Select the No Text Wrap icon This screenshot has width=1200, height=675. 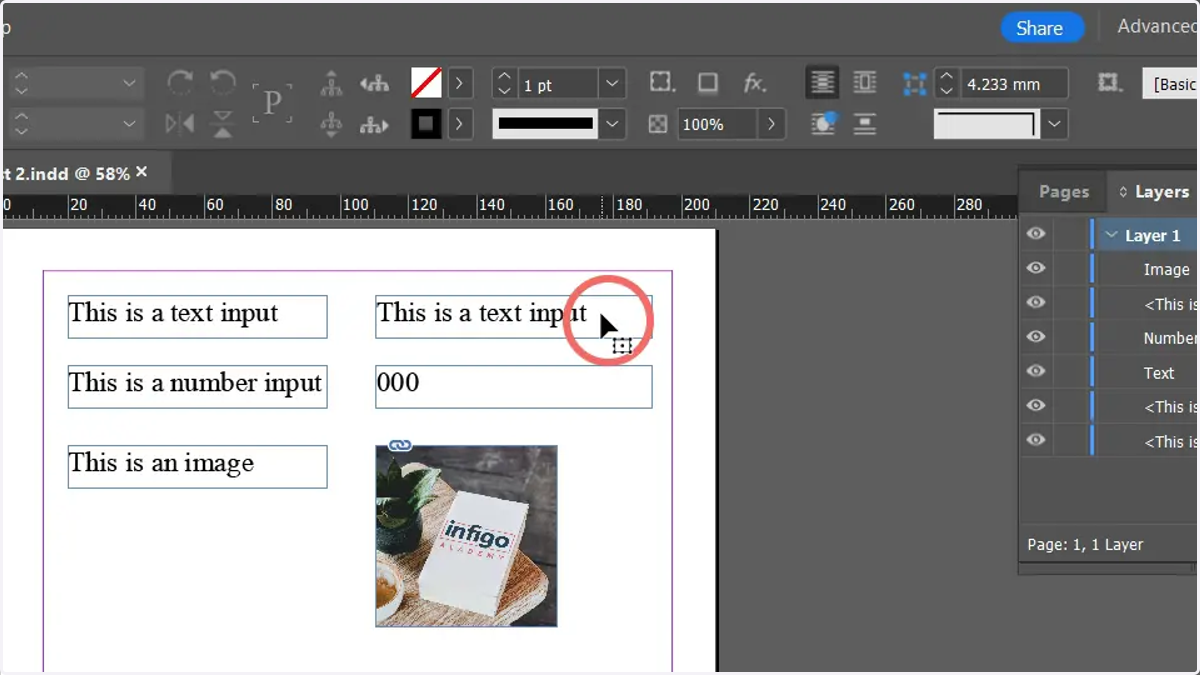[x=823, y=83]
